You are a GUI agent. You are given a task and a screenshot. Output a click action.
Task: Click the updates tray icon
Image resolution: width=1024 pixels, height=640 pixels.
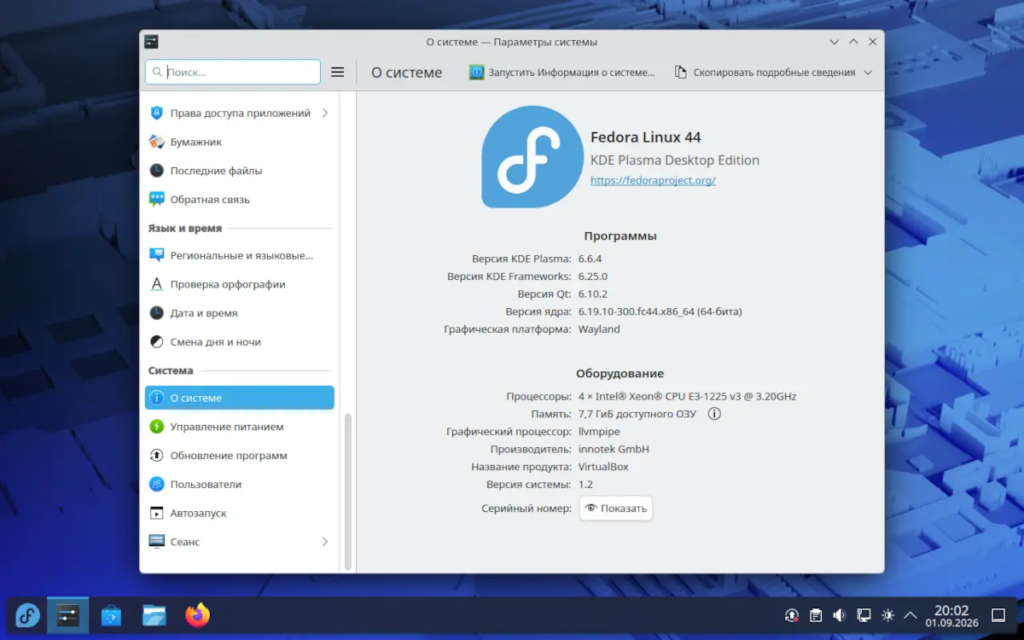click(792, 615)
